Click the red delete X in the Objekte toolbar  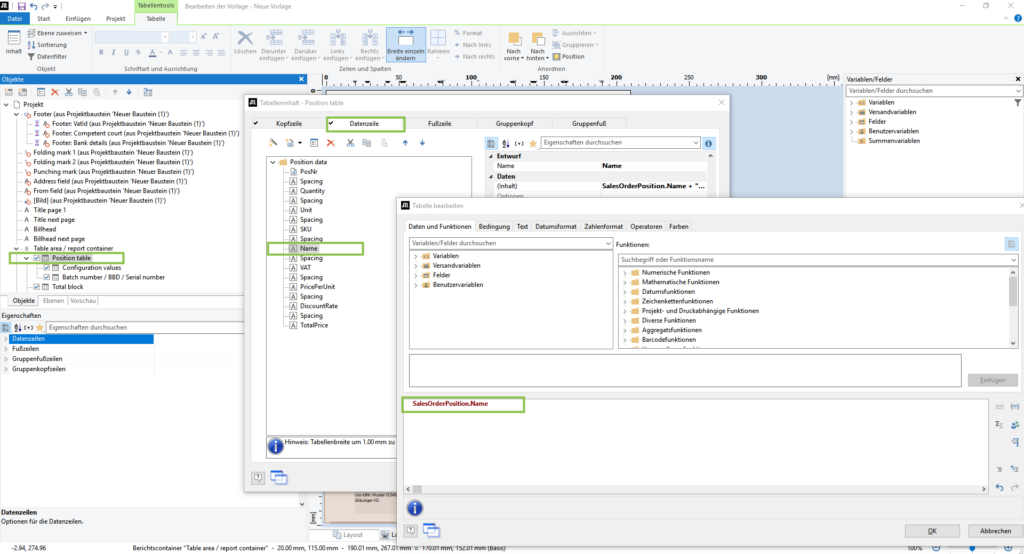click(x=55, y=91)
